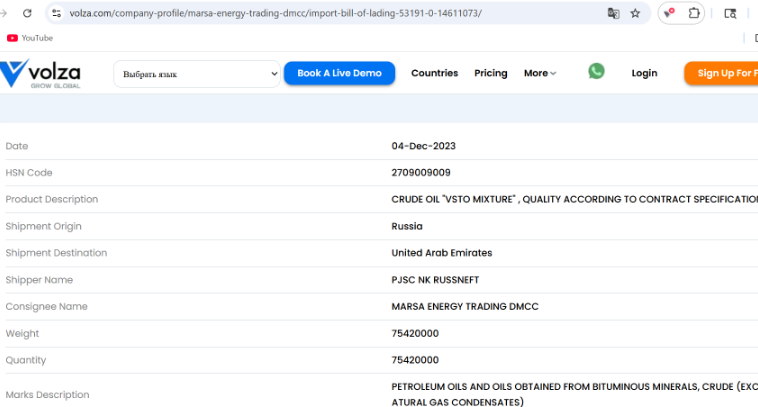Click the Marks Description label

(x=47, y=394)
